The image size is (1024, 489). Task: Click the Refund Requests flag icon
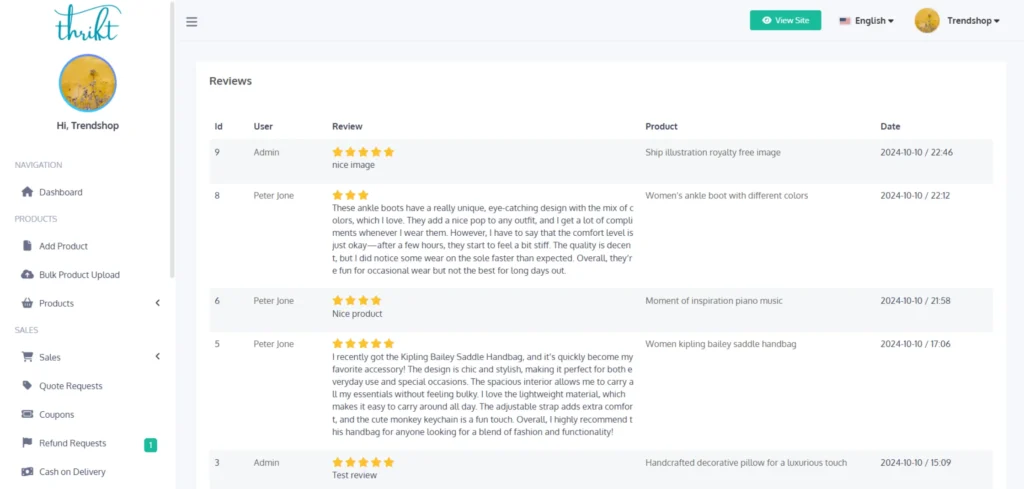click(x=28, y=443)
